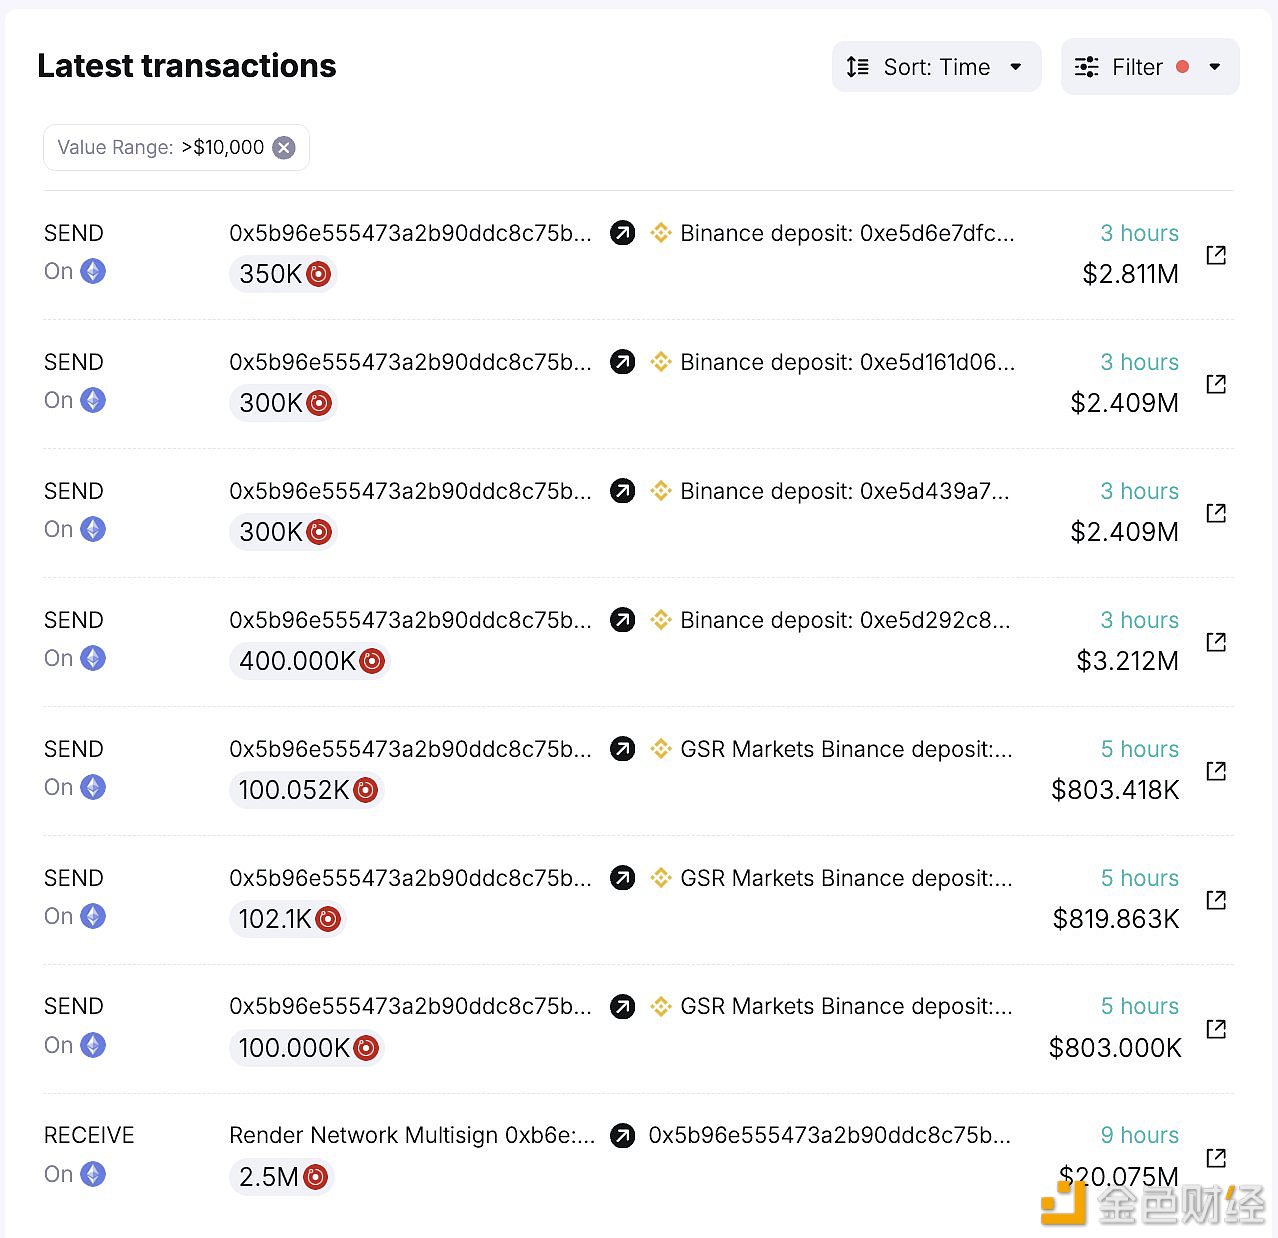This screenshot has width=1278, height=1238.
Task: Click the 400.000K token amount pill
Action: coord(309,661)
